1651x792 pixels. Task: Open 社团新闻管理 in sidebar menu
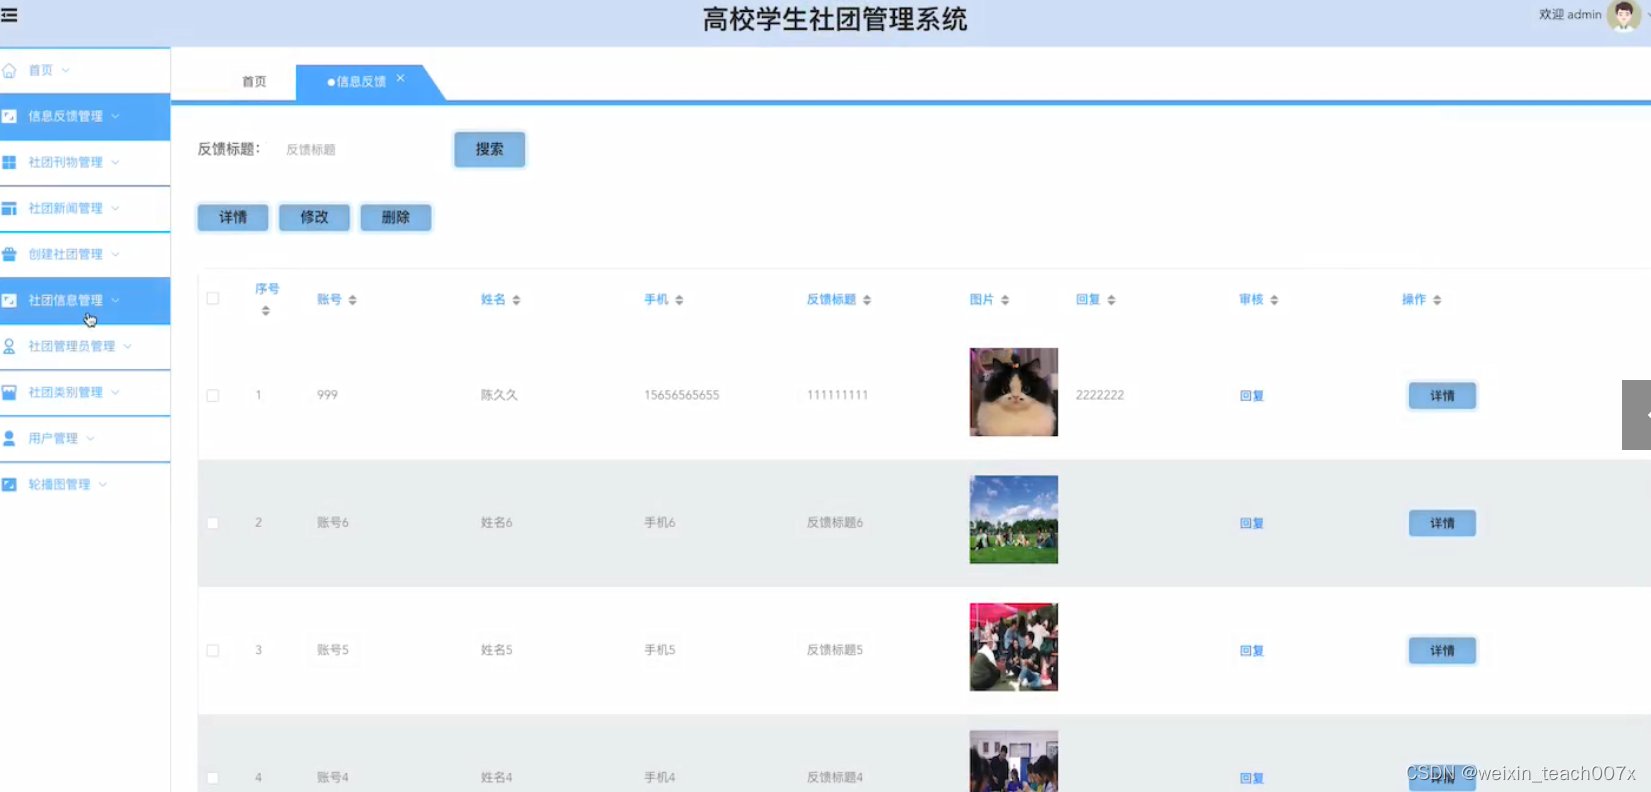85,208
